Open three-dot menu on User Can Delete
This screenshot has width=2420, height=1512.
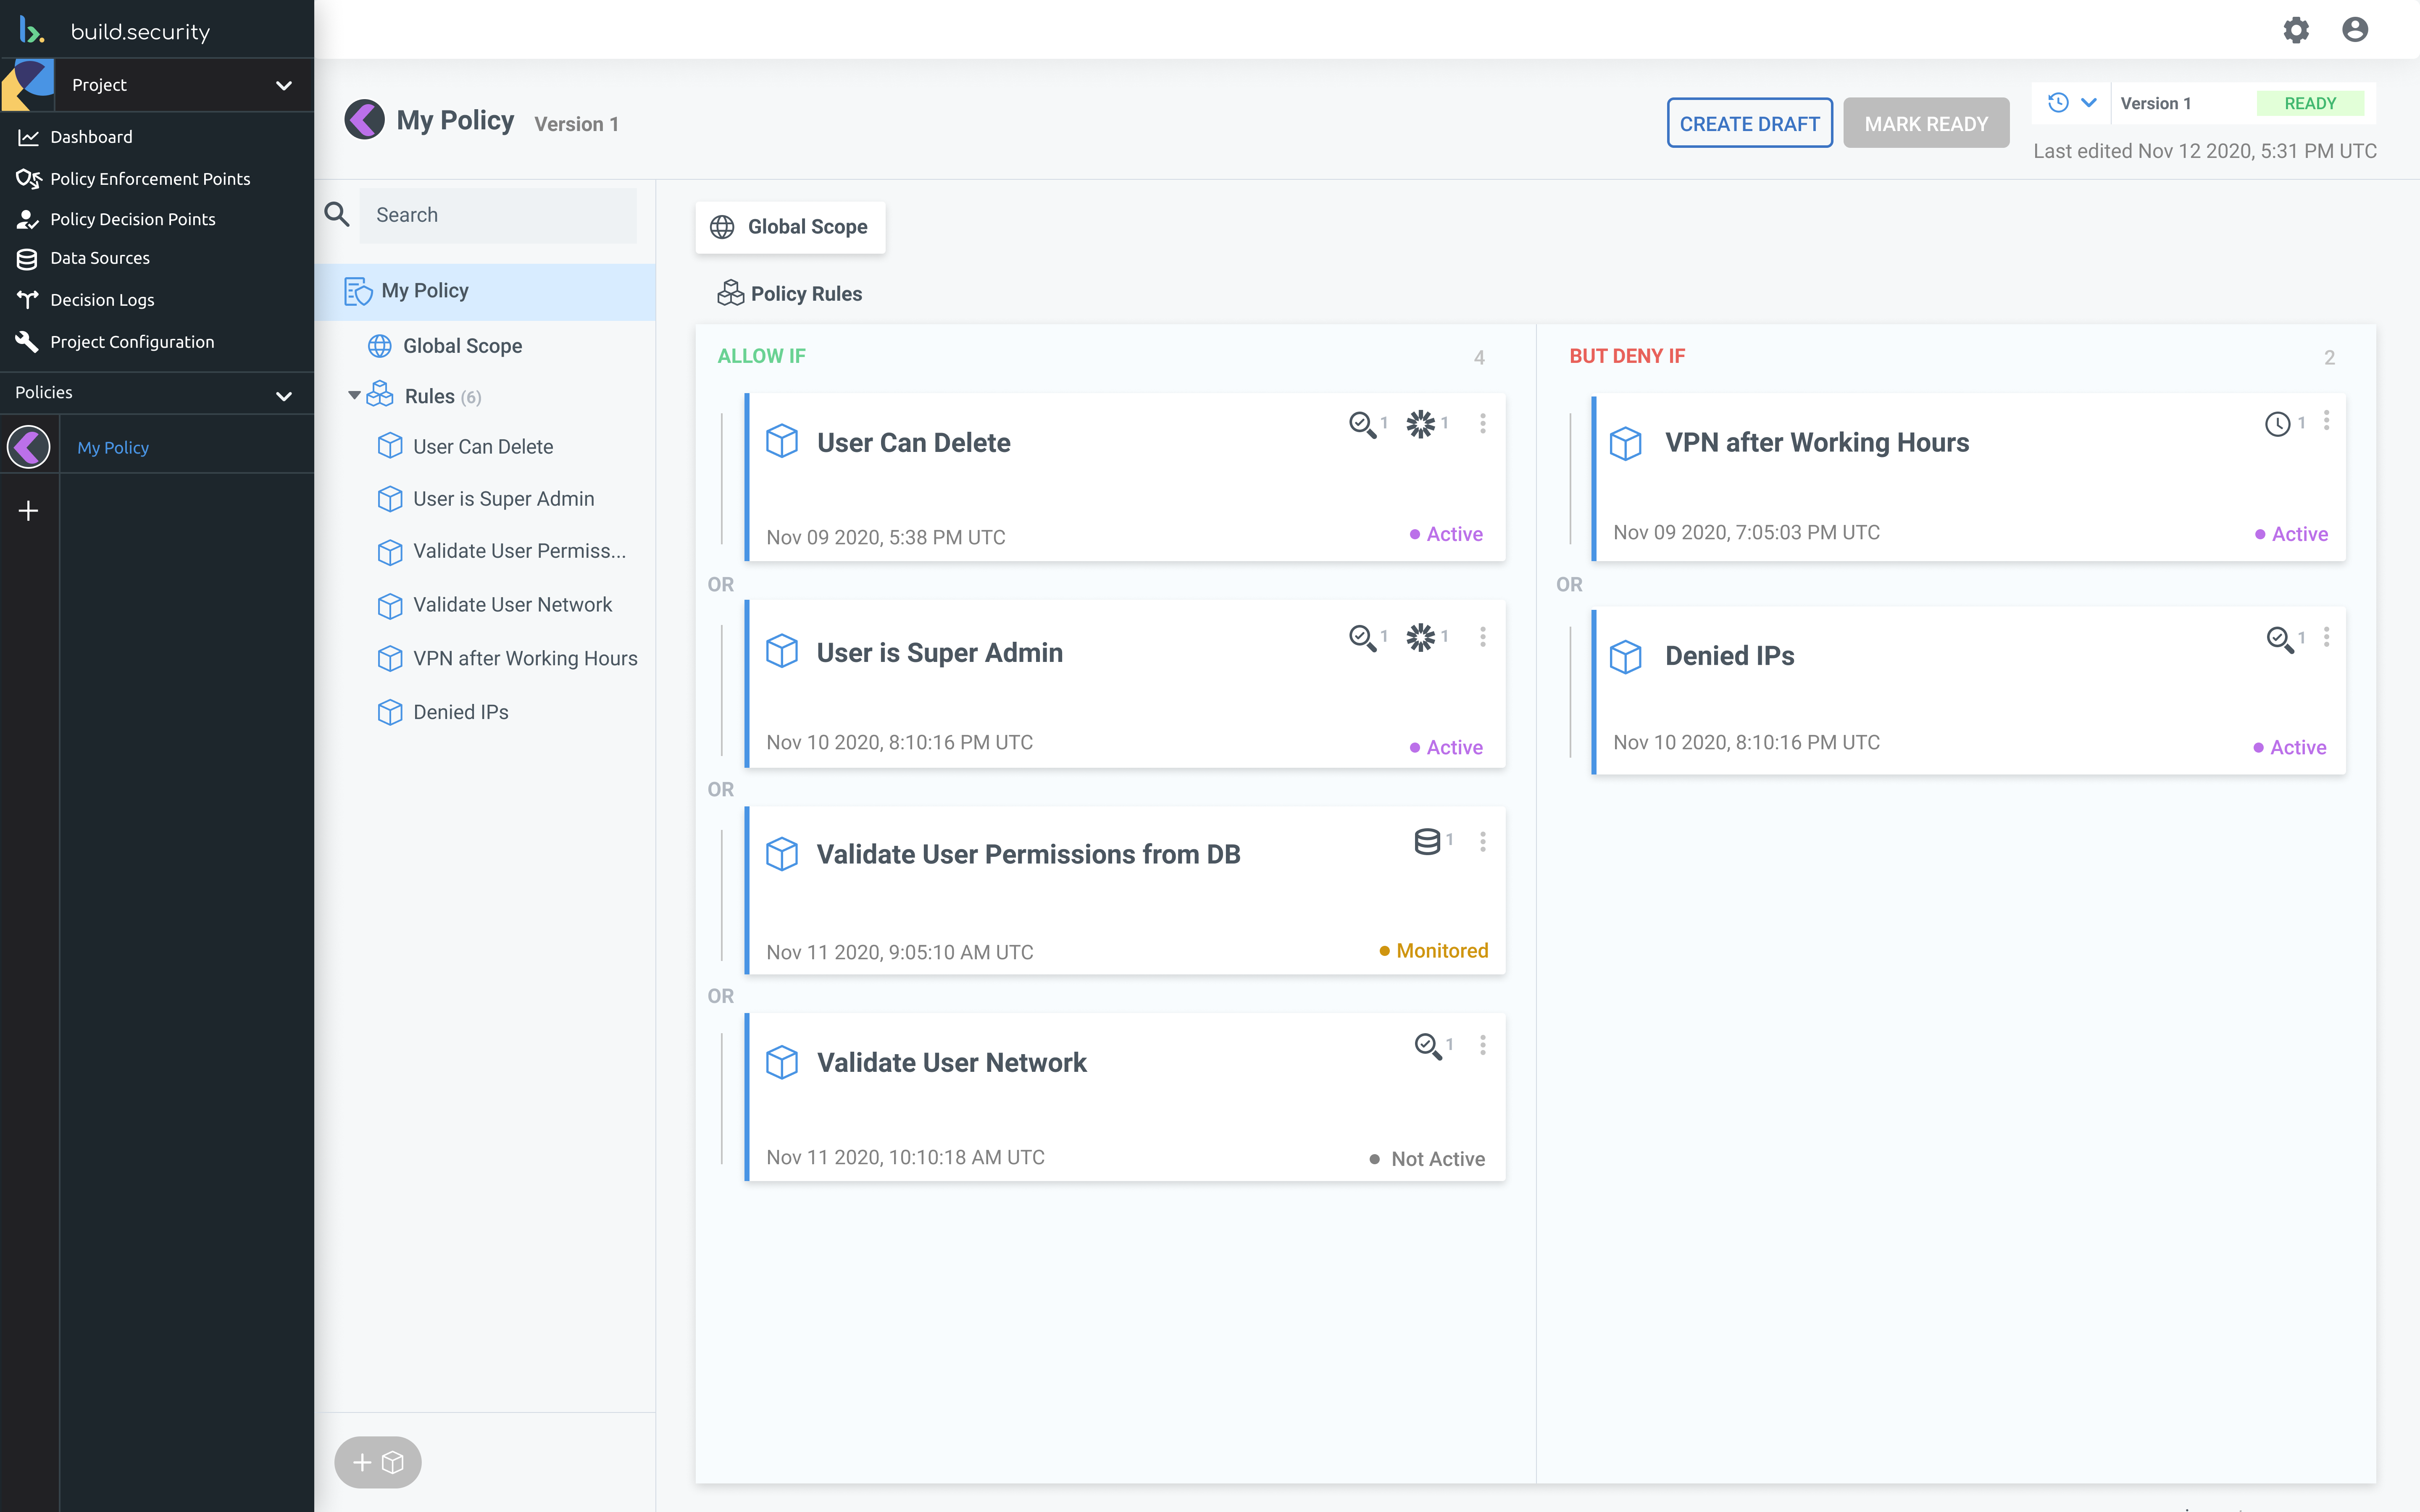(x=1483, y=423)
